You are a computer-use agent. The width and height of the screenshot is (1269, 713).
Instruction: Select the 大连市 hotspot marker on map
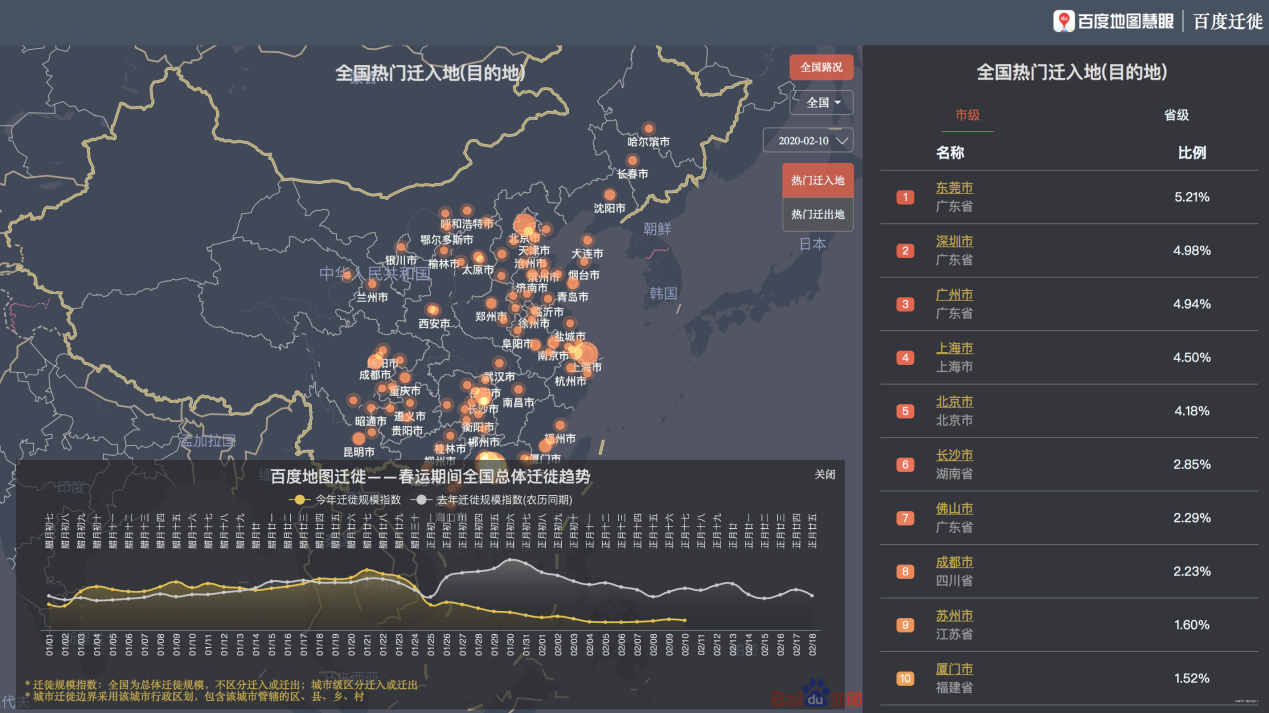pyautogui.click(x=587, y=241)
